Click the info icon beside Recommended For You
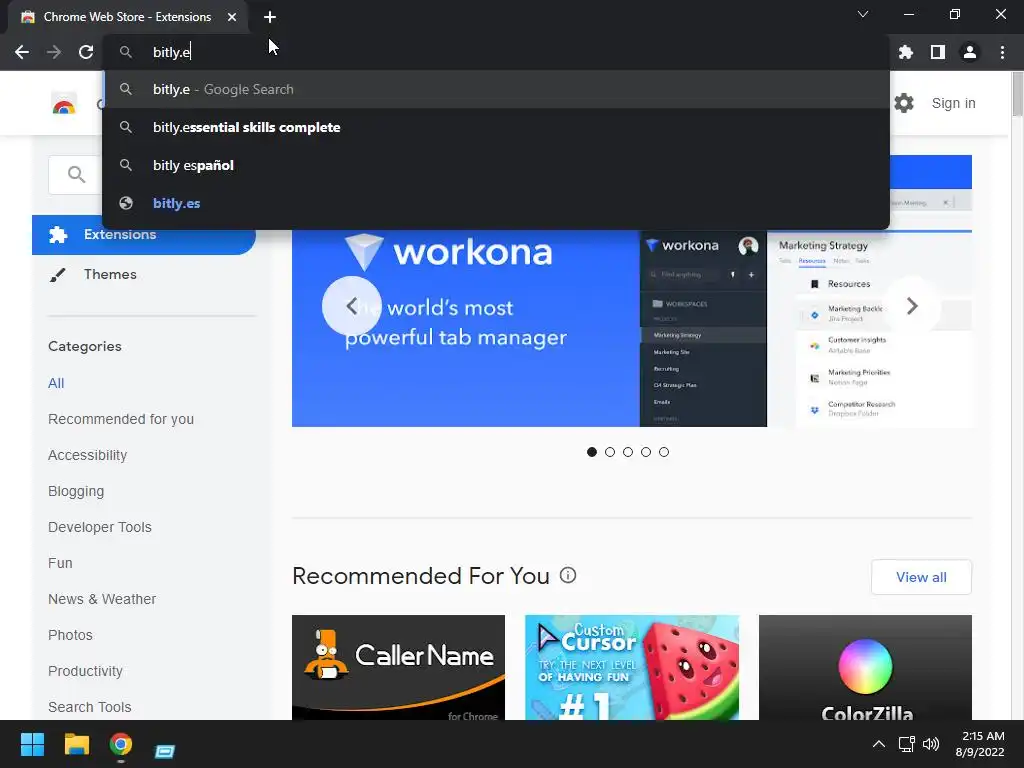 pyautogui.click(x=568, y=575)
